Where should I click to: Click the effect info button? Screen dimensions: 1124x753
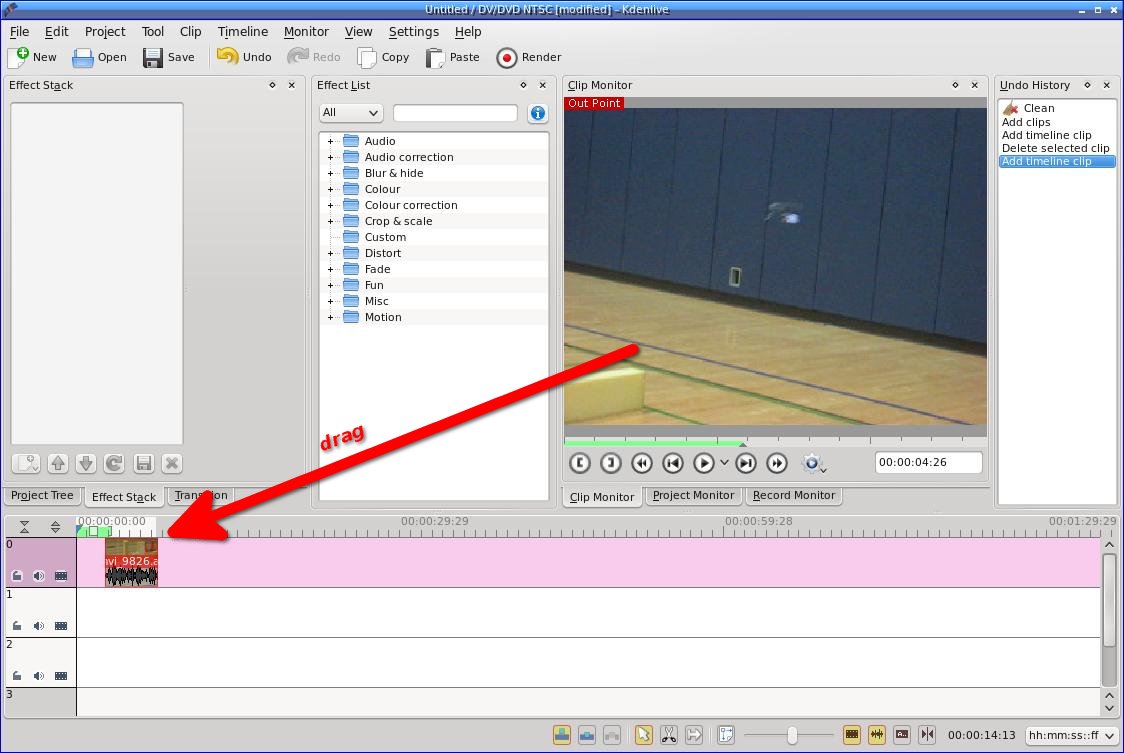pyautogui.click(x=537, y=113)
